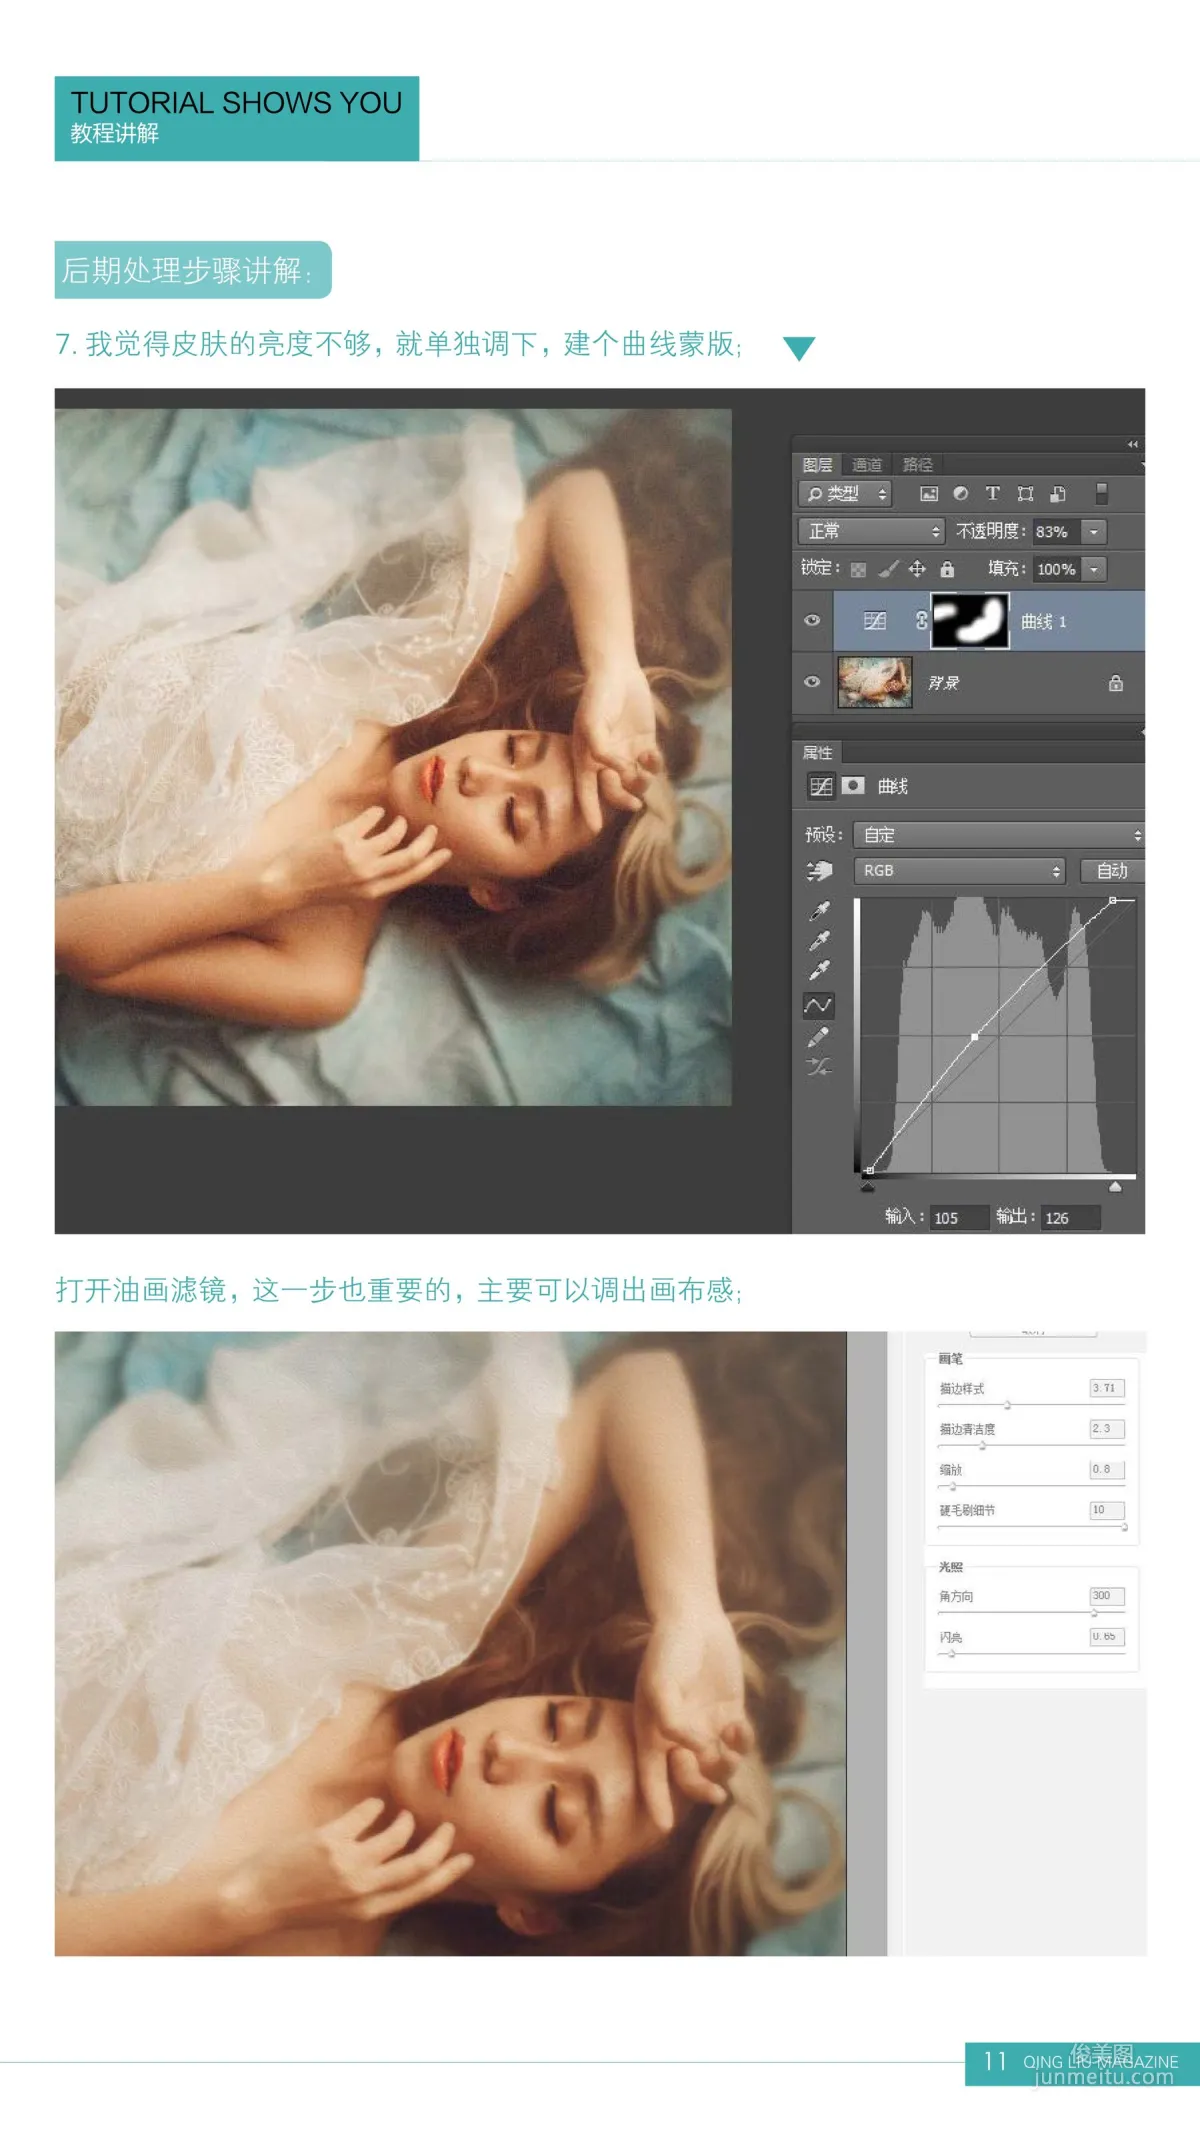This screenshot has width=1200, height=2133.
Task: Click the lock image pixels brush icon
Action: pyautogui.click(x=888, y=569)
